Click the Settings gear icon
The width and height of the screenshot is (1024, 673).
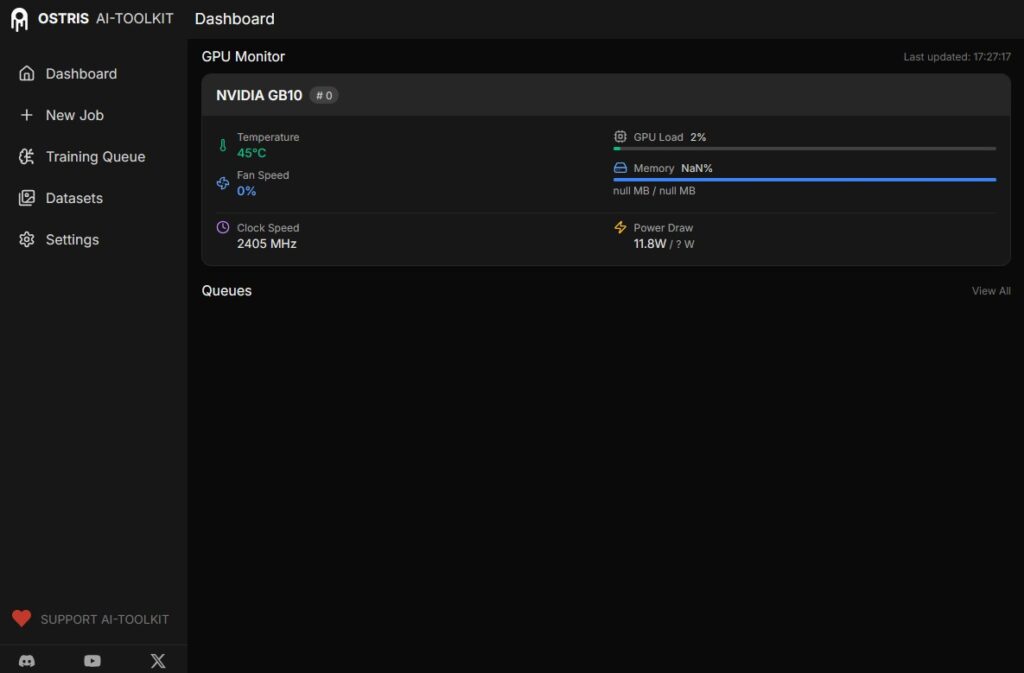[x=27, y=240]
